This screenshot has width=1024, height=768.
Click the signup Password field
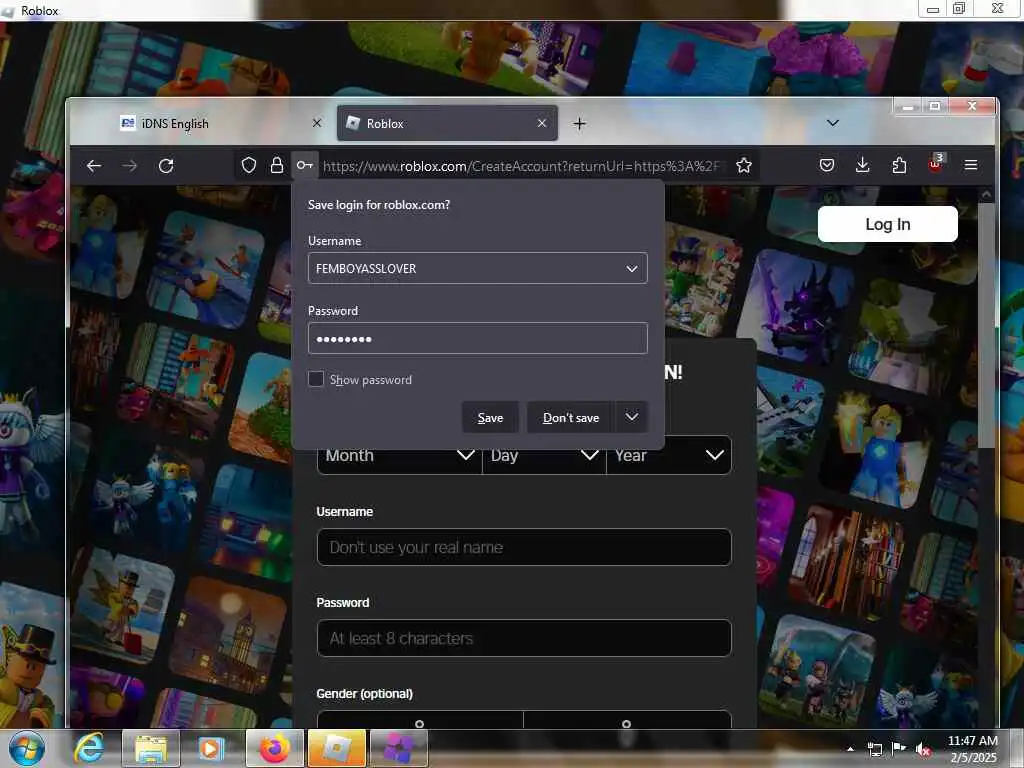tap(524, 638)
